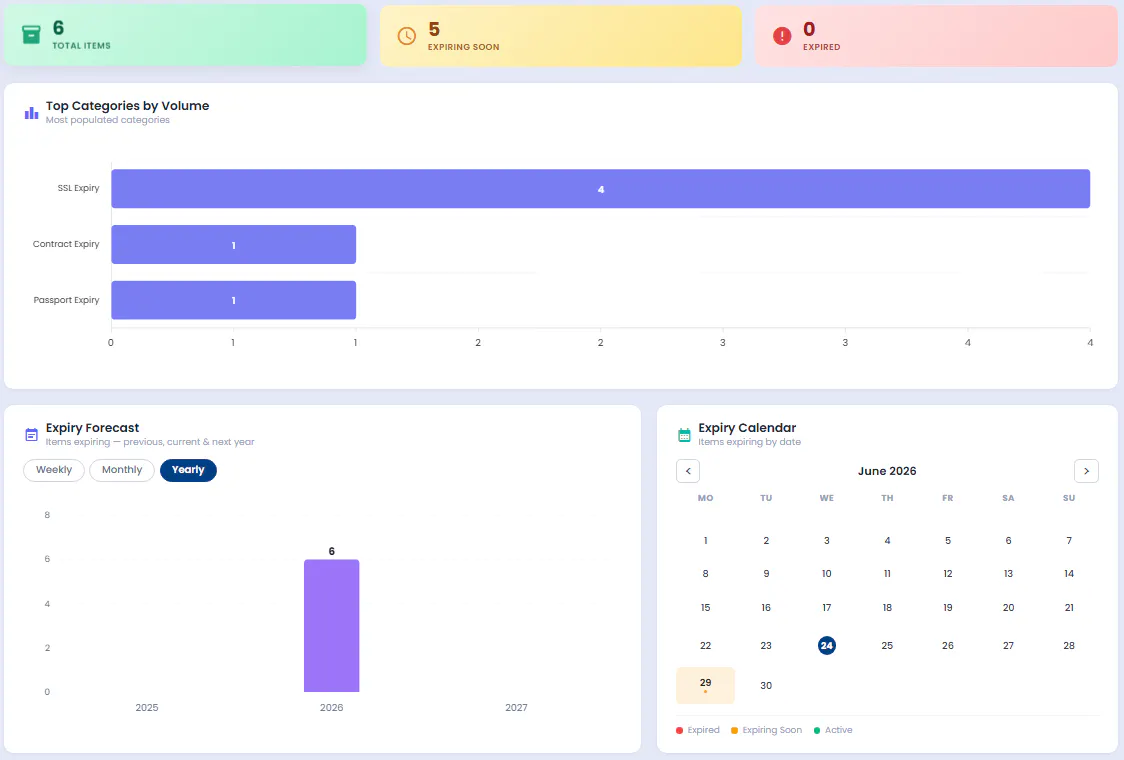
Task: Select June 12 in calendar
Action: click(948, 574)
